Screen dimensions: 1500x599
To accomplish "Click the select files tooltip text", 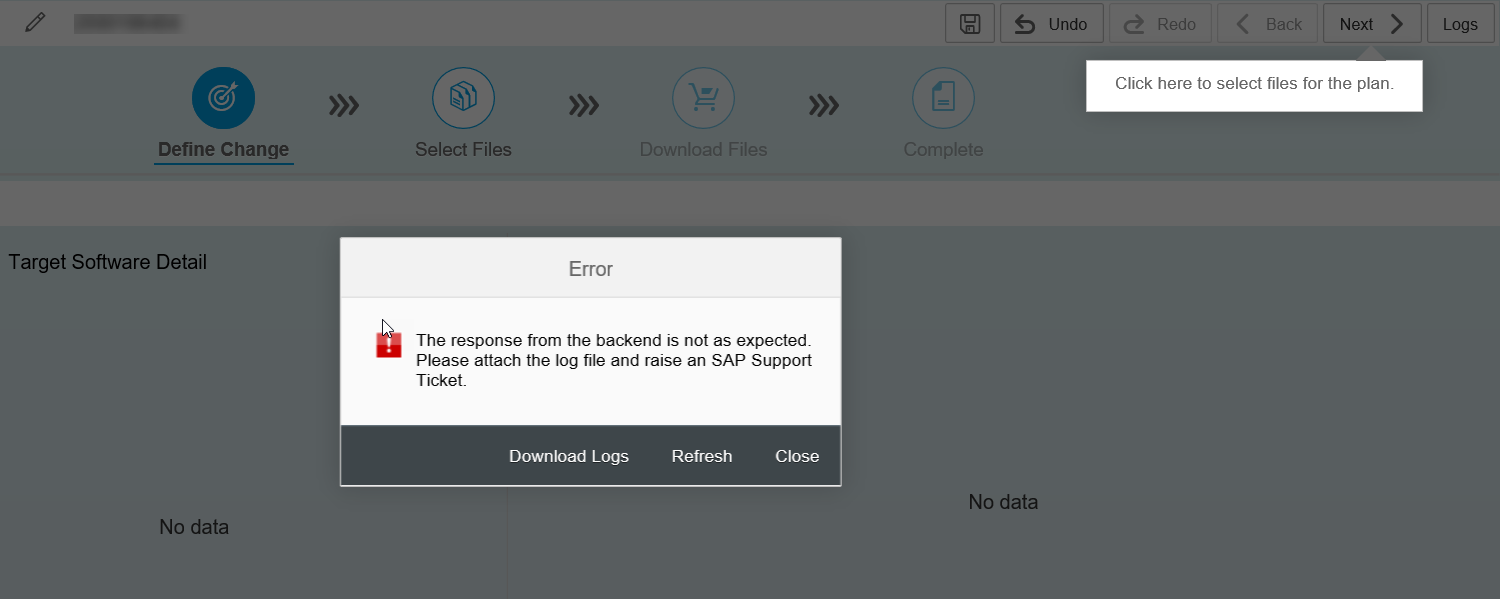I will tap(1254, 83).
